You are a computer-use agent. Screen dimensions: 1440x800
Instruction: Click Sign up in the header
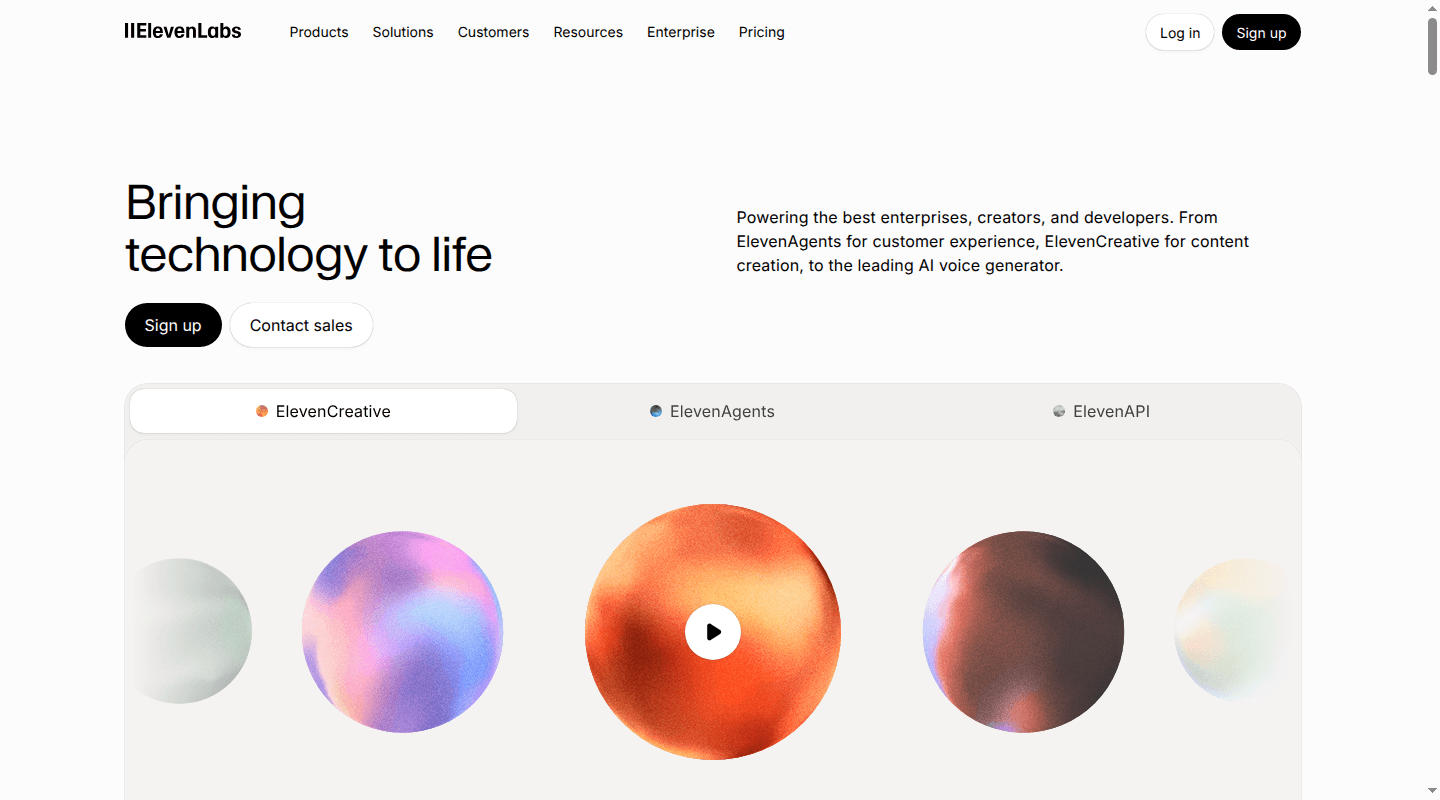click(1261, 33)
